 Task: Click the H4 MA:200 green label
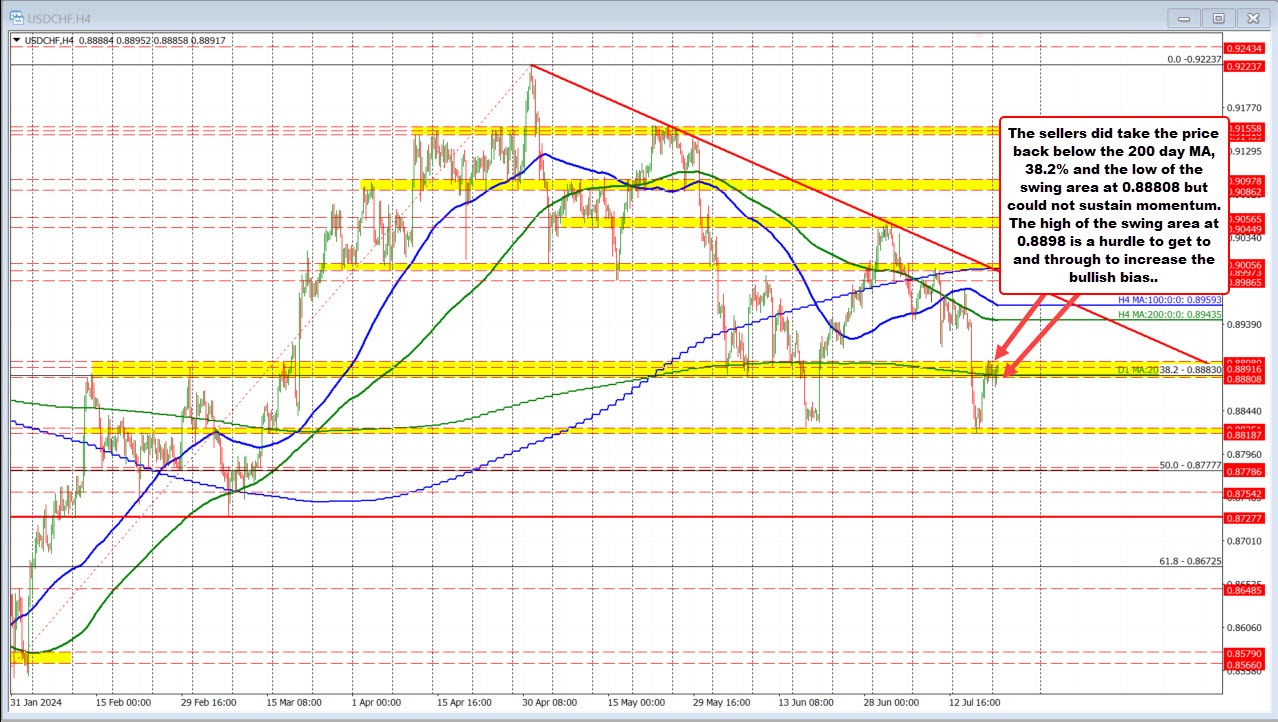click(x=1171, y=314)
